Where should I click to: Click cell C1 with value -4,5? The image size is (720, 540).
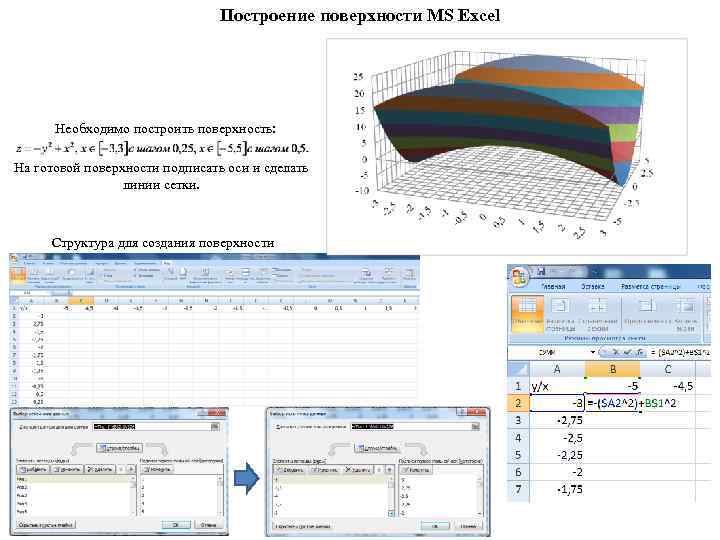coord(668,386)
